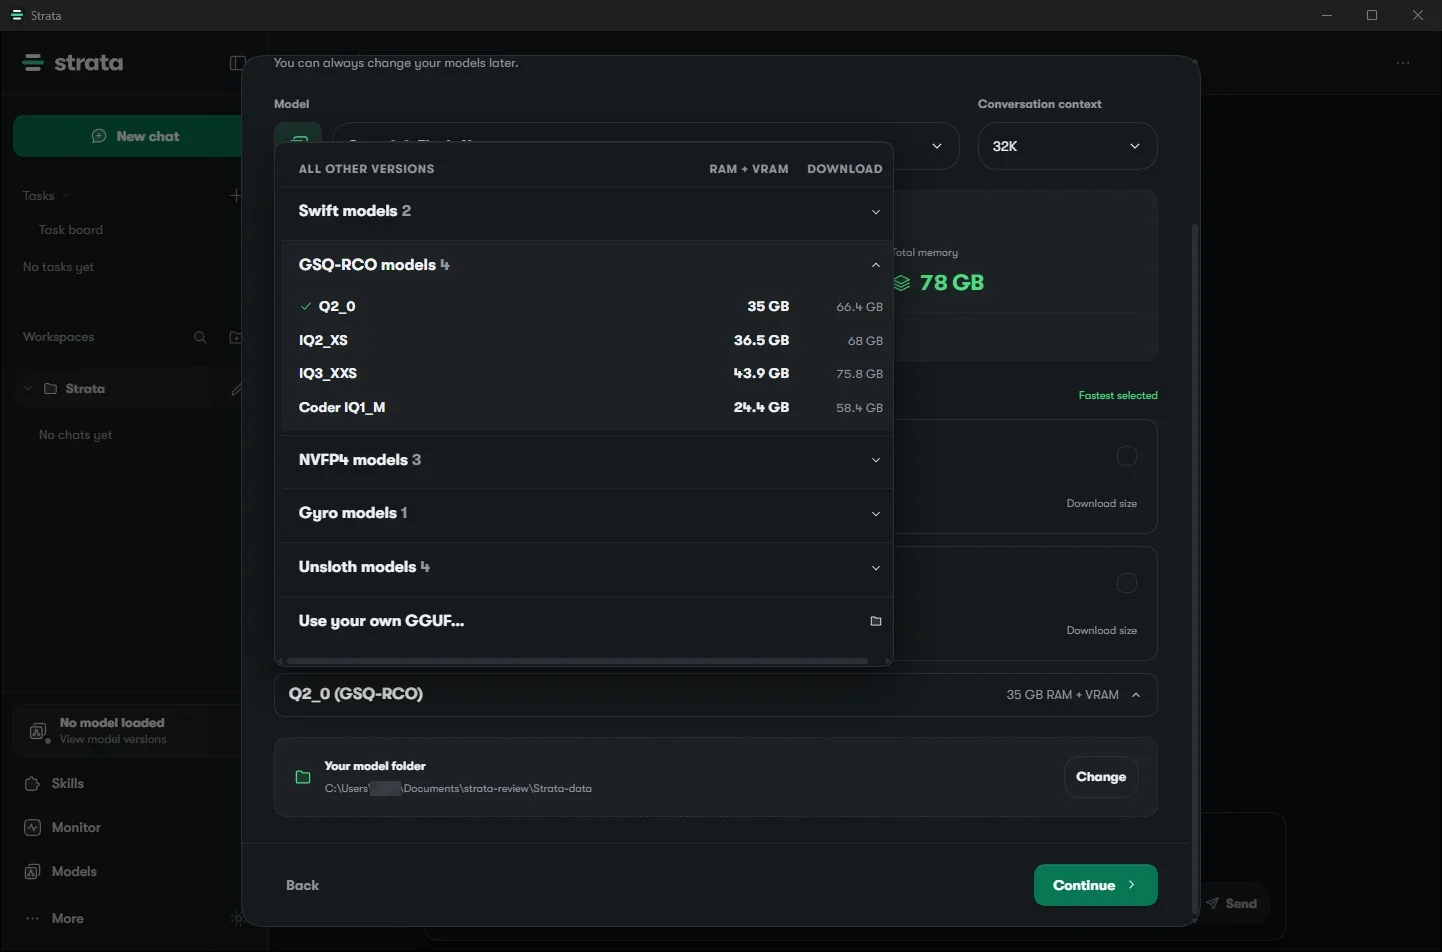The image size is (1442, 952).
Task: Click the green model folder icon
Action: (x=303, y=777)
